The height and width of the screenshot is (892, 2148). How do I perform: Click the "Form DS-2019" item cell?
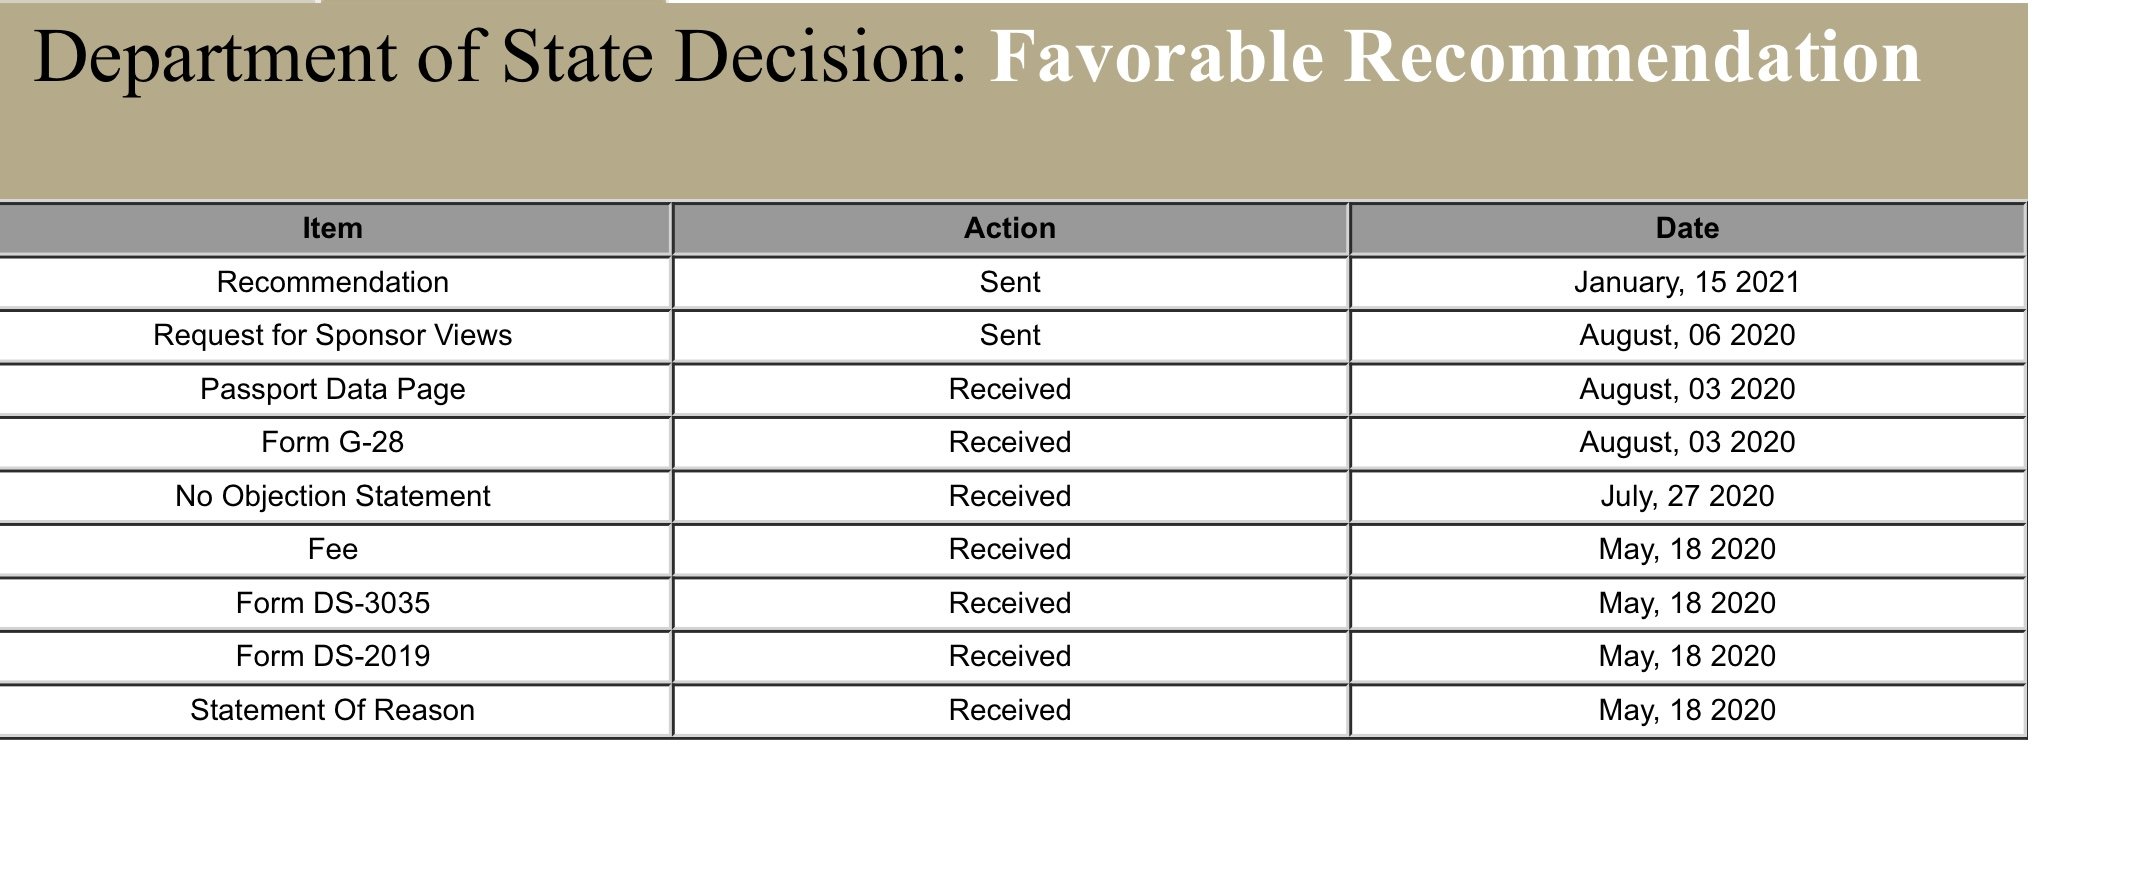tap(332, 657)
